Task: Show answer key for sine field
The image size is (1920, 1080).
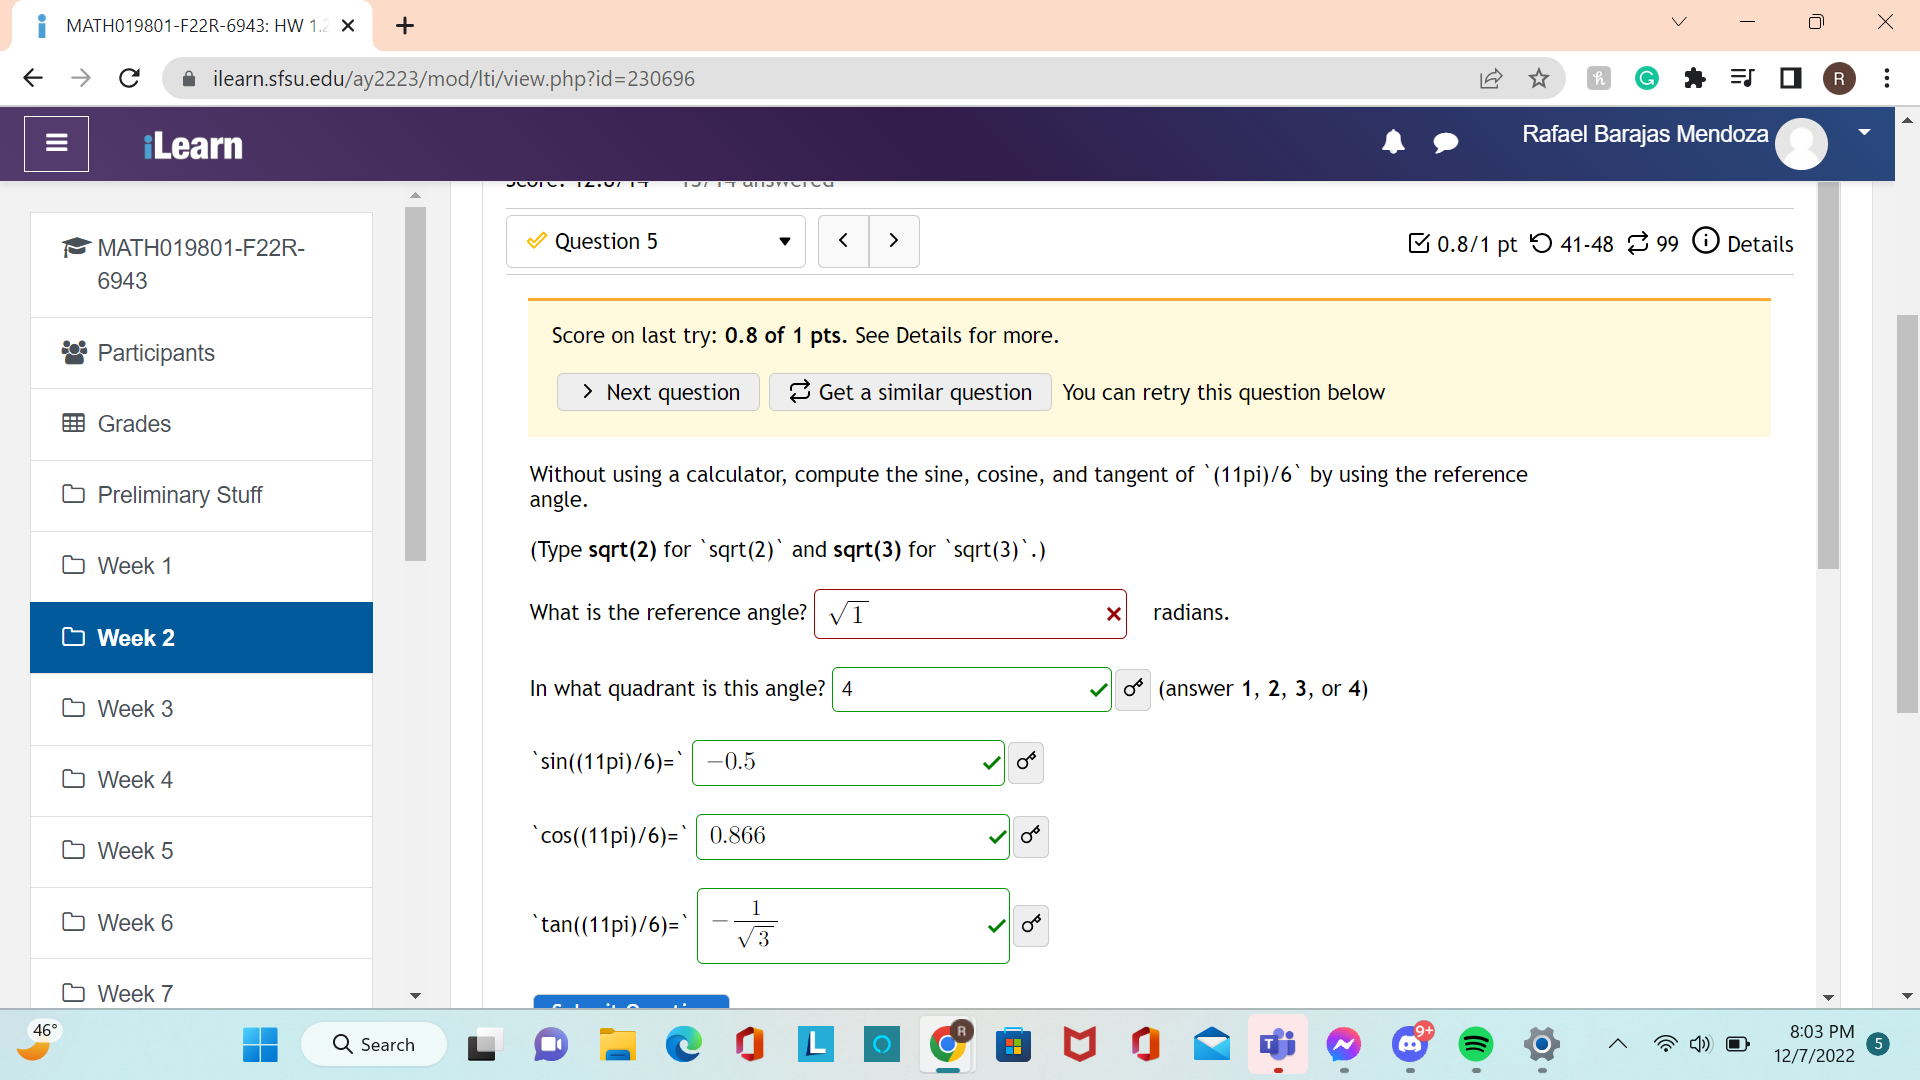Action: point(1026,763)
